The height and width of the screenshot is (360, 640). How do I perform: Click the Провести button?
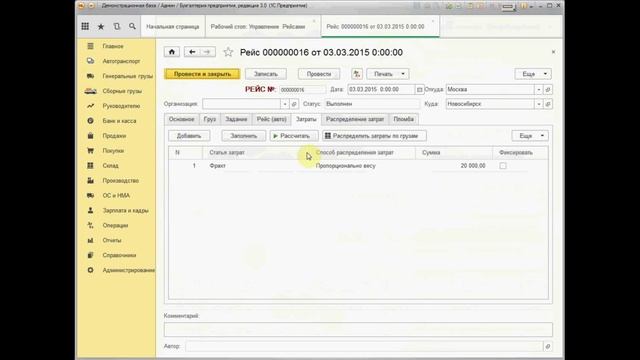coord(319,74)
